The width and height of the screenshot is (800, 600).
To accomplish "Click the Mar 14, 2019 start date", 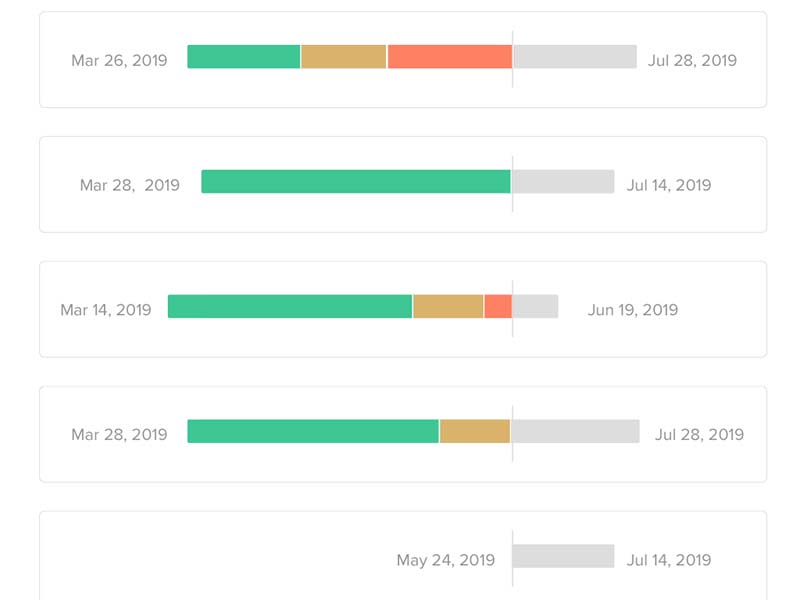I will point(106,310).
